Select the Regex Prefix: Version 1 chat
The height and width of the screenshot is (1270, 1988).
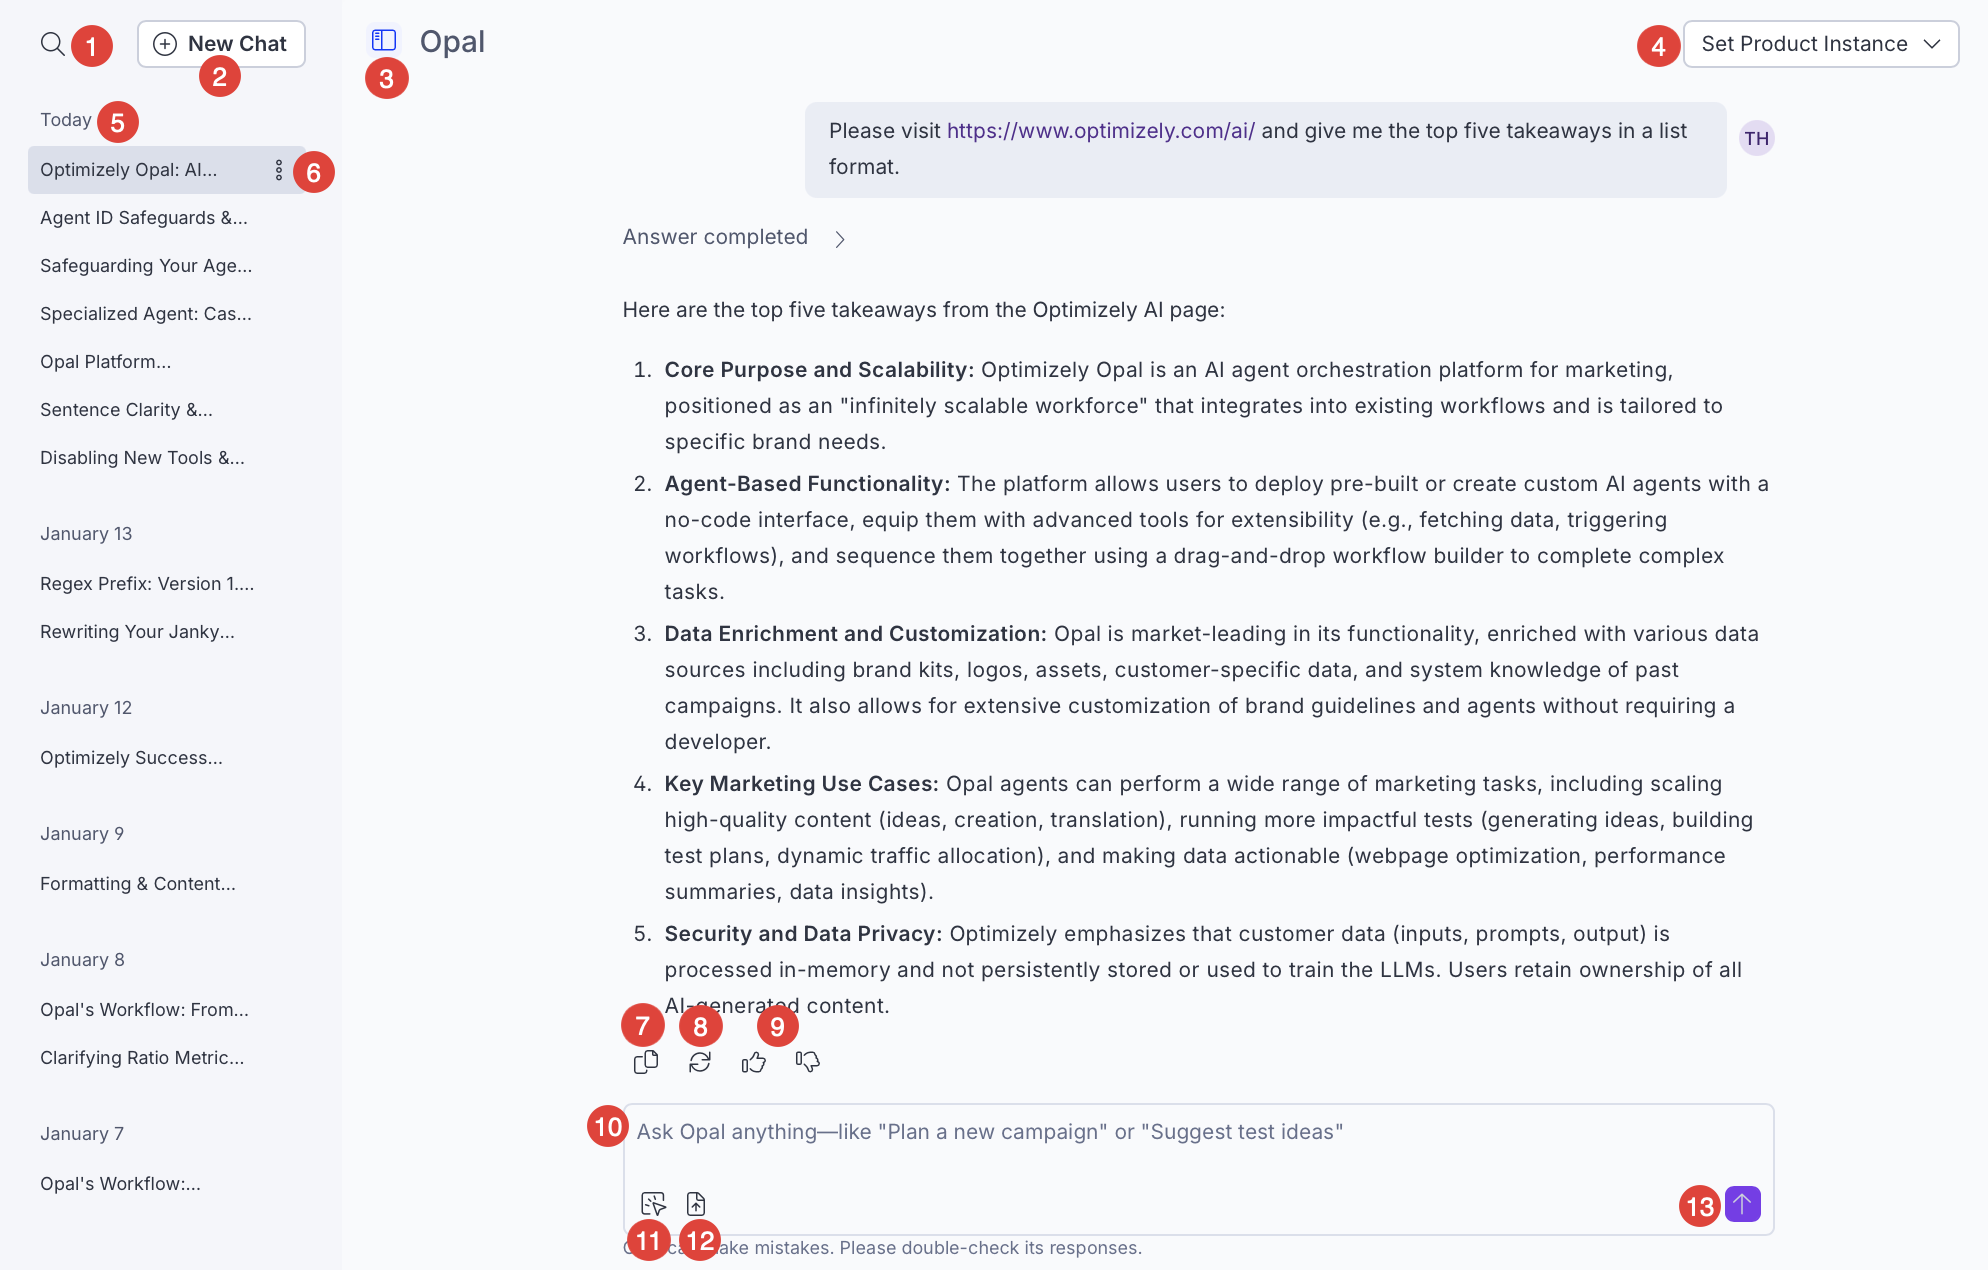point(147,584)
